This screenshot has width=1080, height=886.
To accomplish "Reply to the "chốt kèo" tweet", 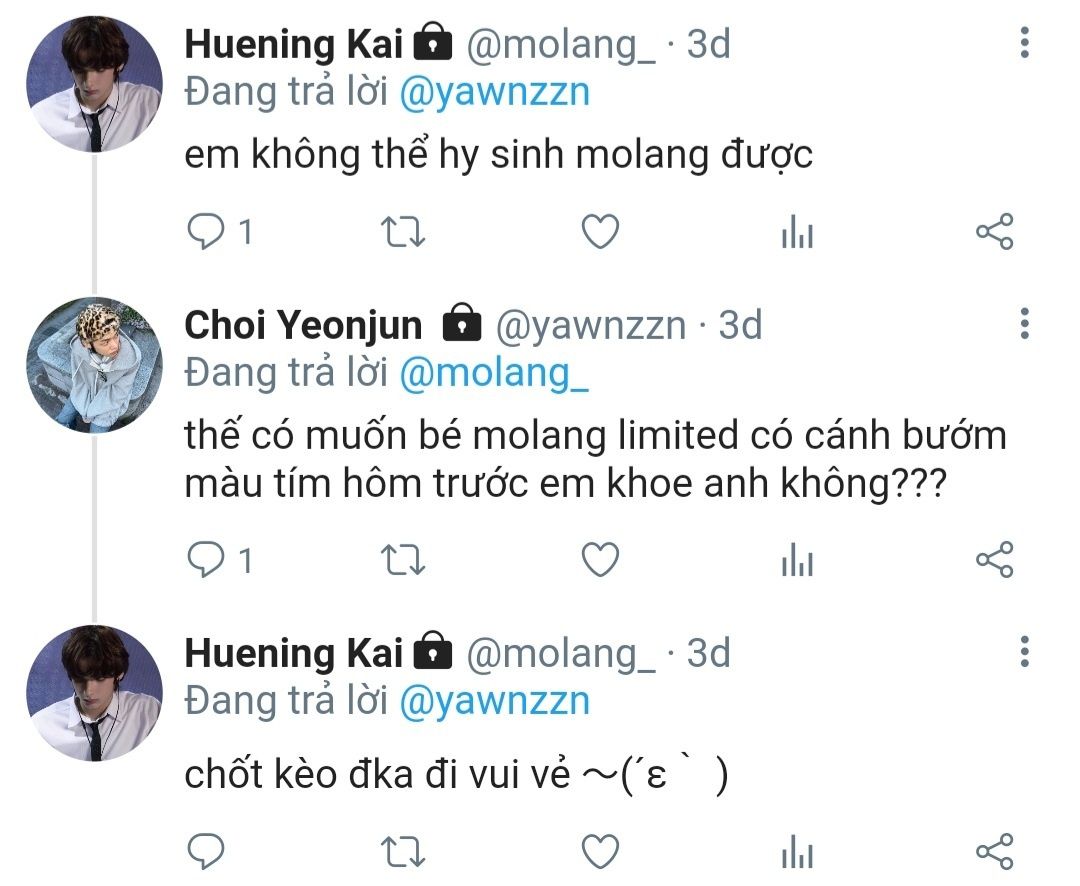I will pyautogui.click(x=207, y=852).
